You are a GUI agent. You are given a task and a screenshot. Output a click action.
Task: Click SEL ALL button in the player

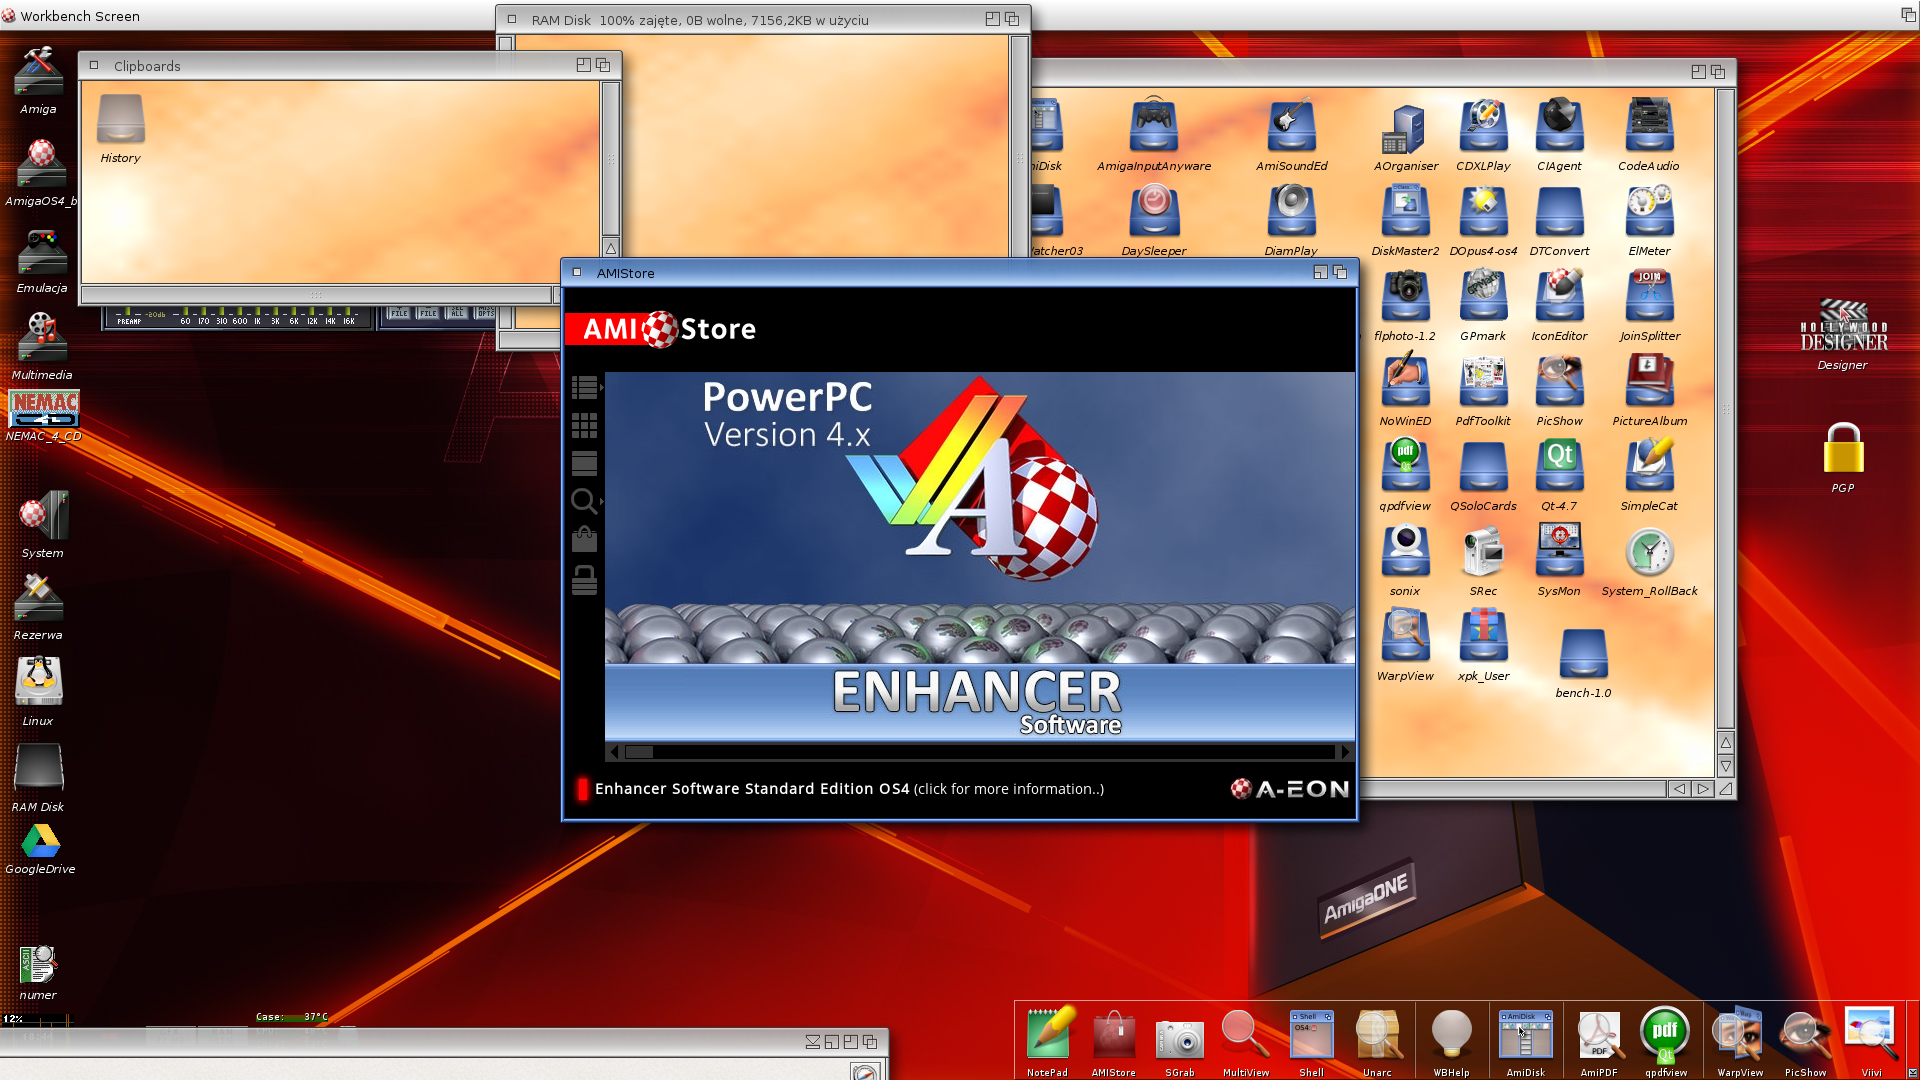[x=458, y=313]
